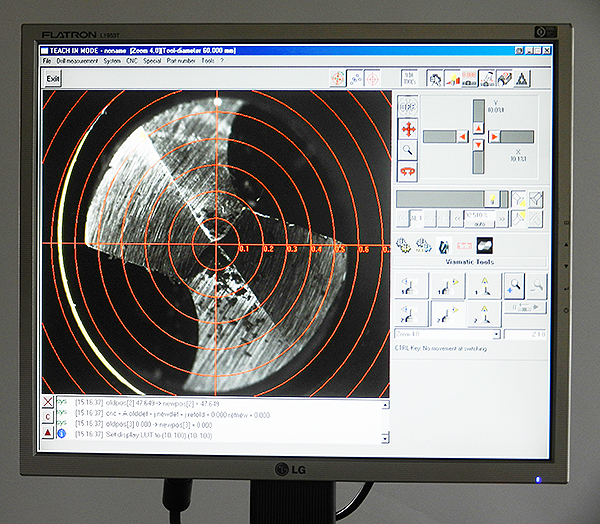Click the red rotate tool icon
The image size is (600, 524).
click(x=408, y=171)
